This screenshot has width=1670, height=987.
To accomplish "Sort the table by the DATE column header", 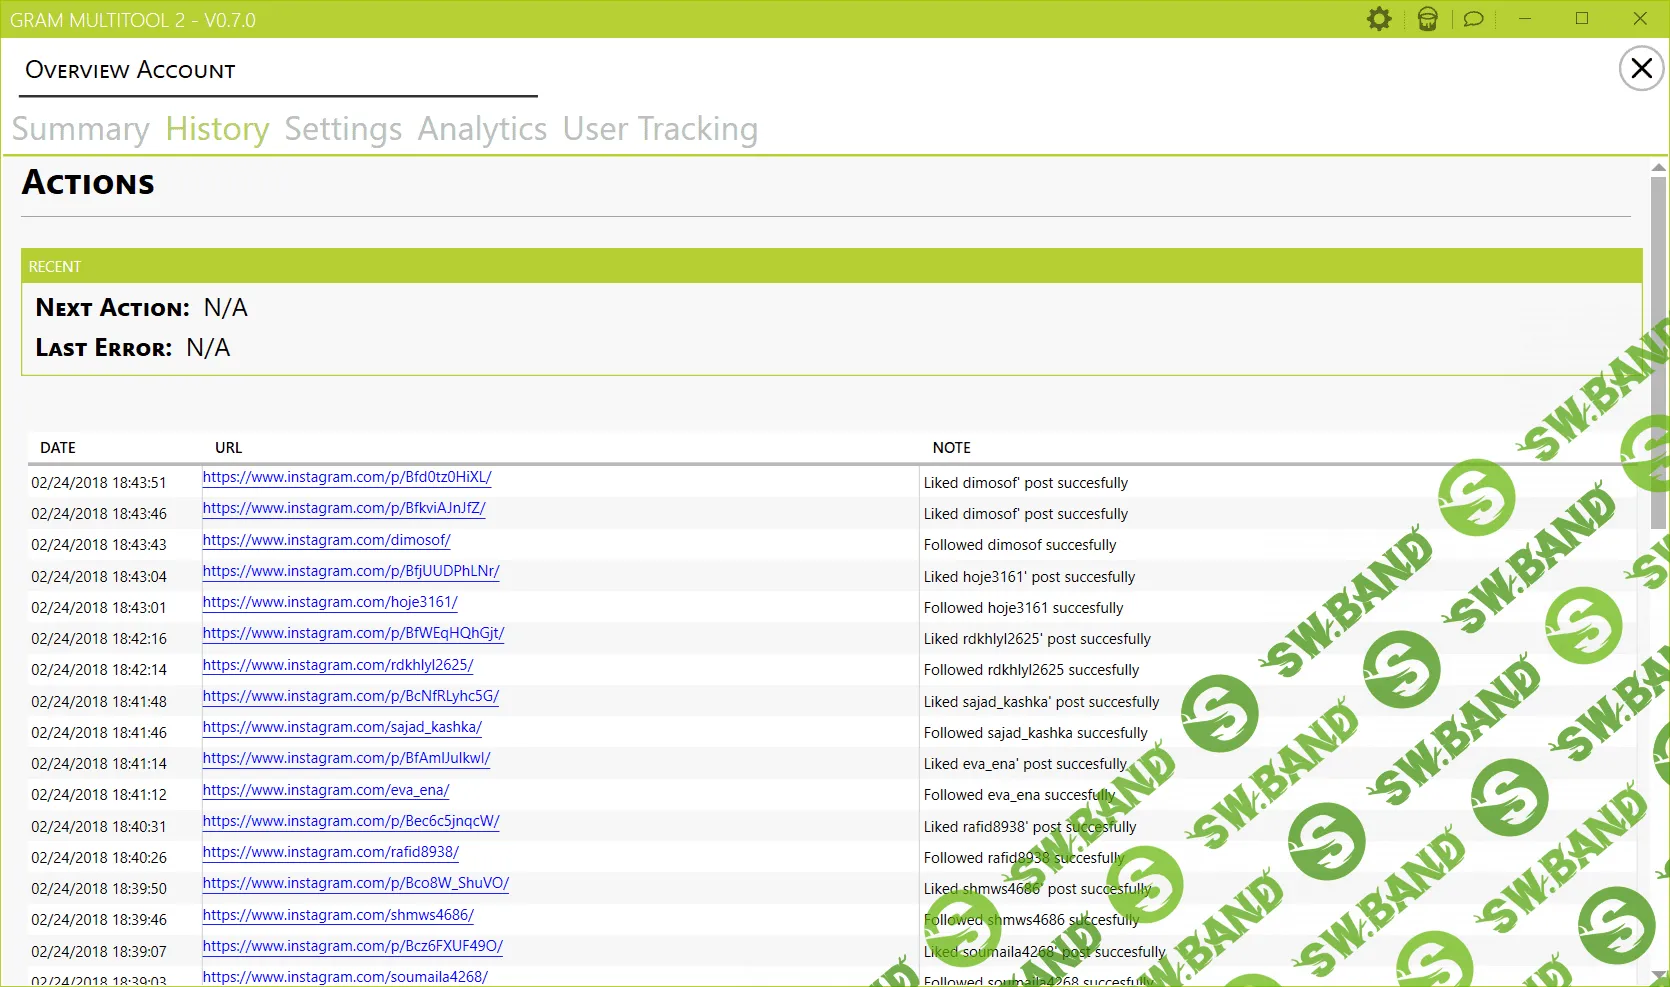I will point(57,448).
